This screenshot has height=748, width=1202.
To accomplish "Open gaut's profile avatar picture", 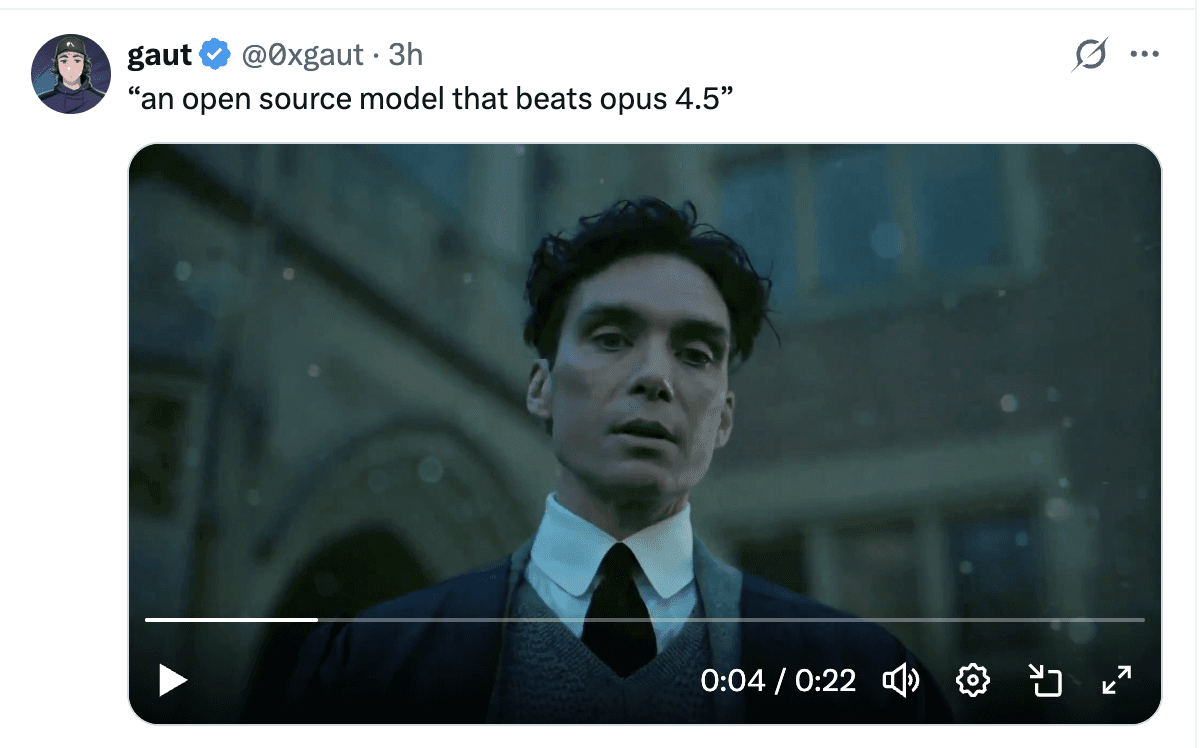I will click(71, 74).
